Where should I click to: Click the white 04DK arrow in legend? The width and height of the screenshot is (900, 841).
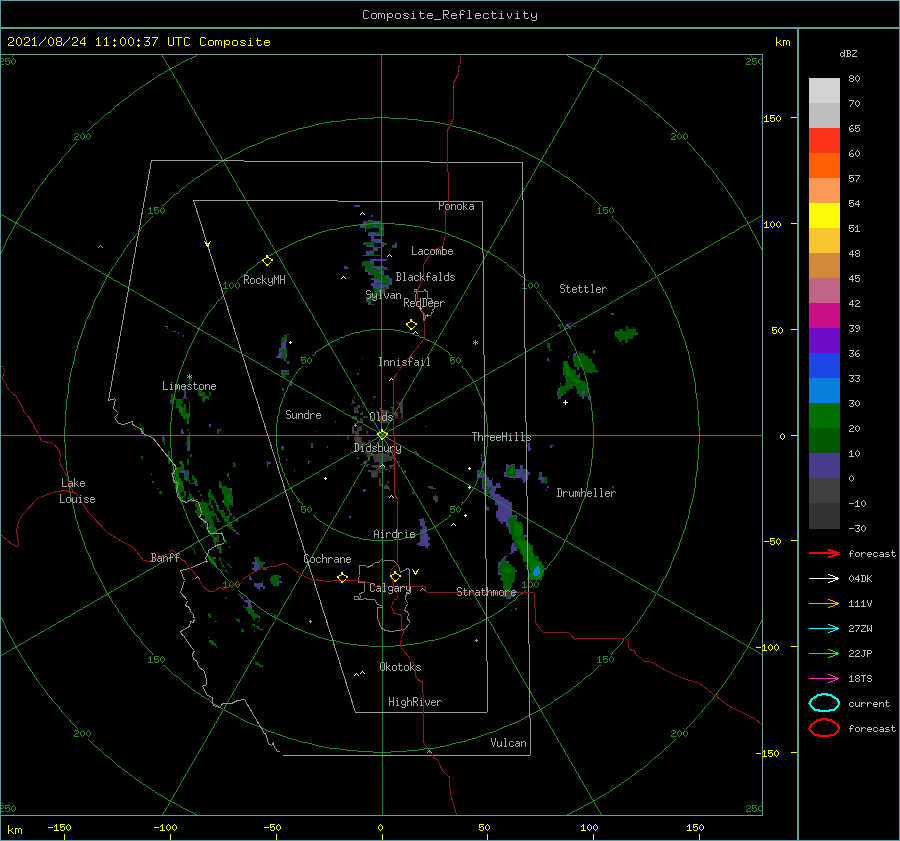[824, 578]
